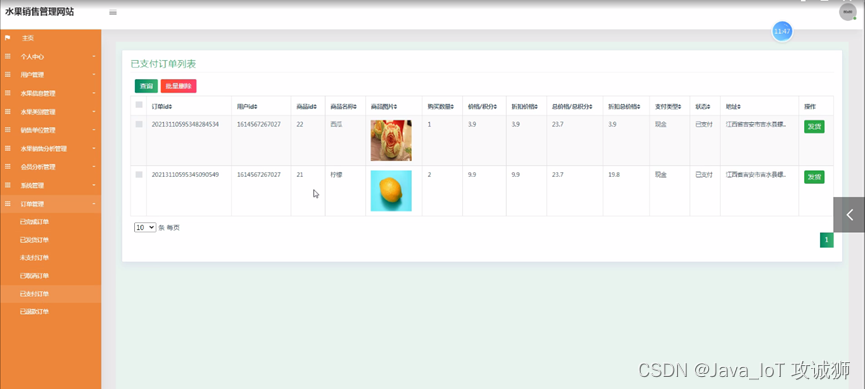This screenshot has width=865, height=389.
Task: Click 发货 for the 柠檬 order
Action: (814, 177)
